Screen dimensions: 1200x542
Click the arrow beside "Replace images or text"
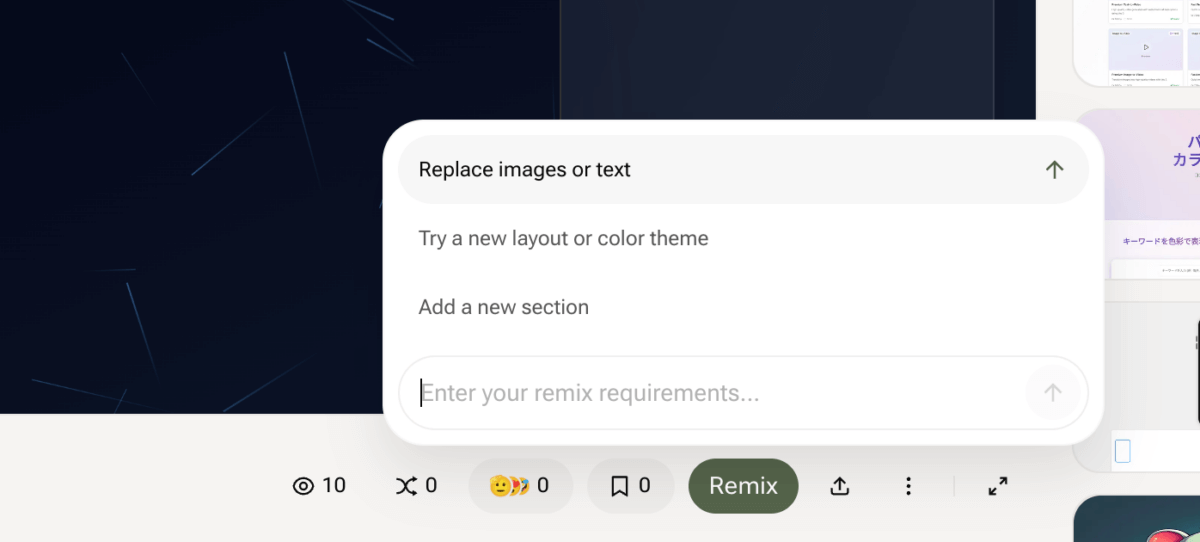coord(1054,170)
